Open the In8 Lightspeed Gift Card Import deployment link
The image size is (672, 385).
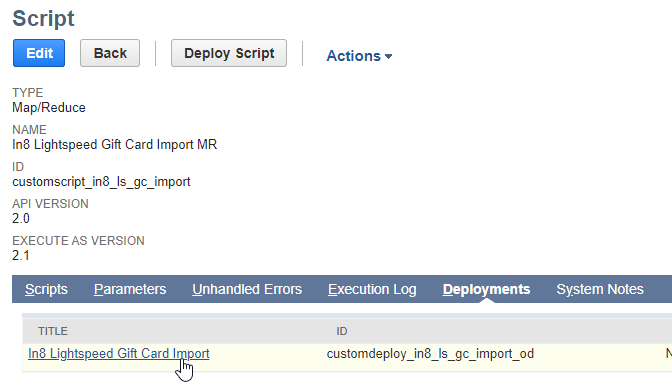[x=119, y=354]
